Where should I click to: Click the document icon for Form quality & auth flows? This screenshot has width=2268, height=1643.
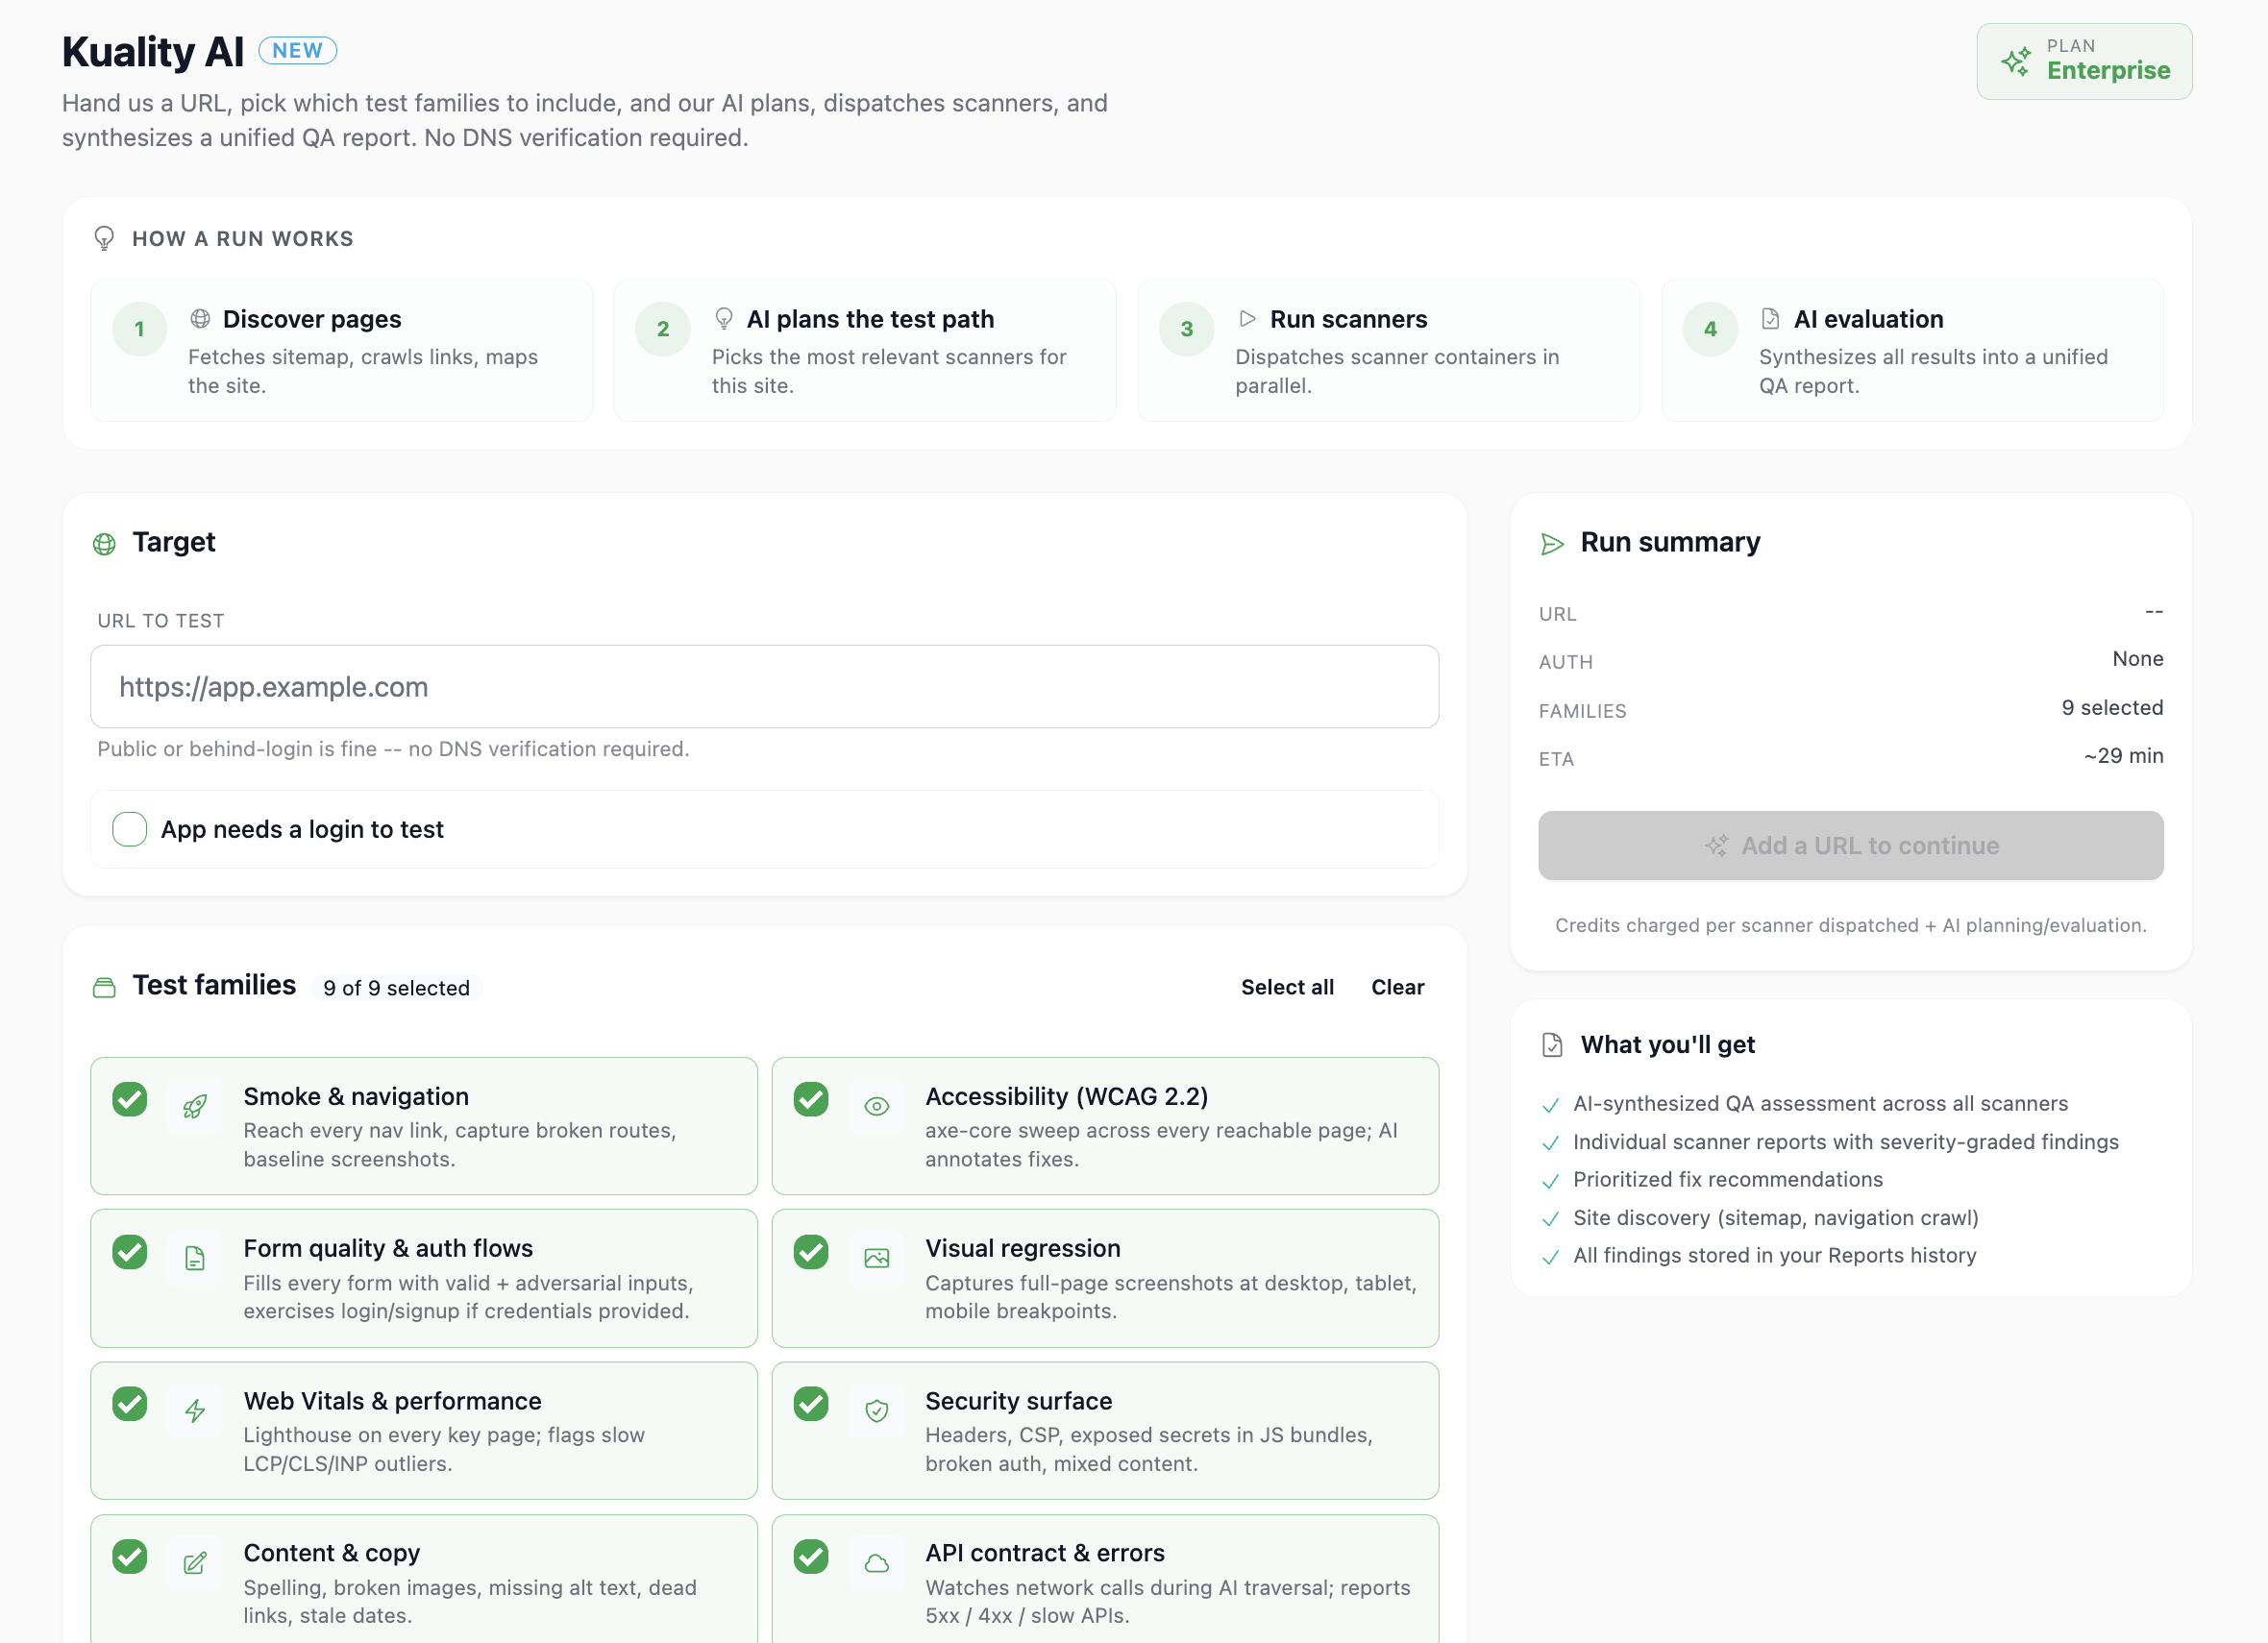(195, 1258)
